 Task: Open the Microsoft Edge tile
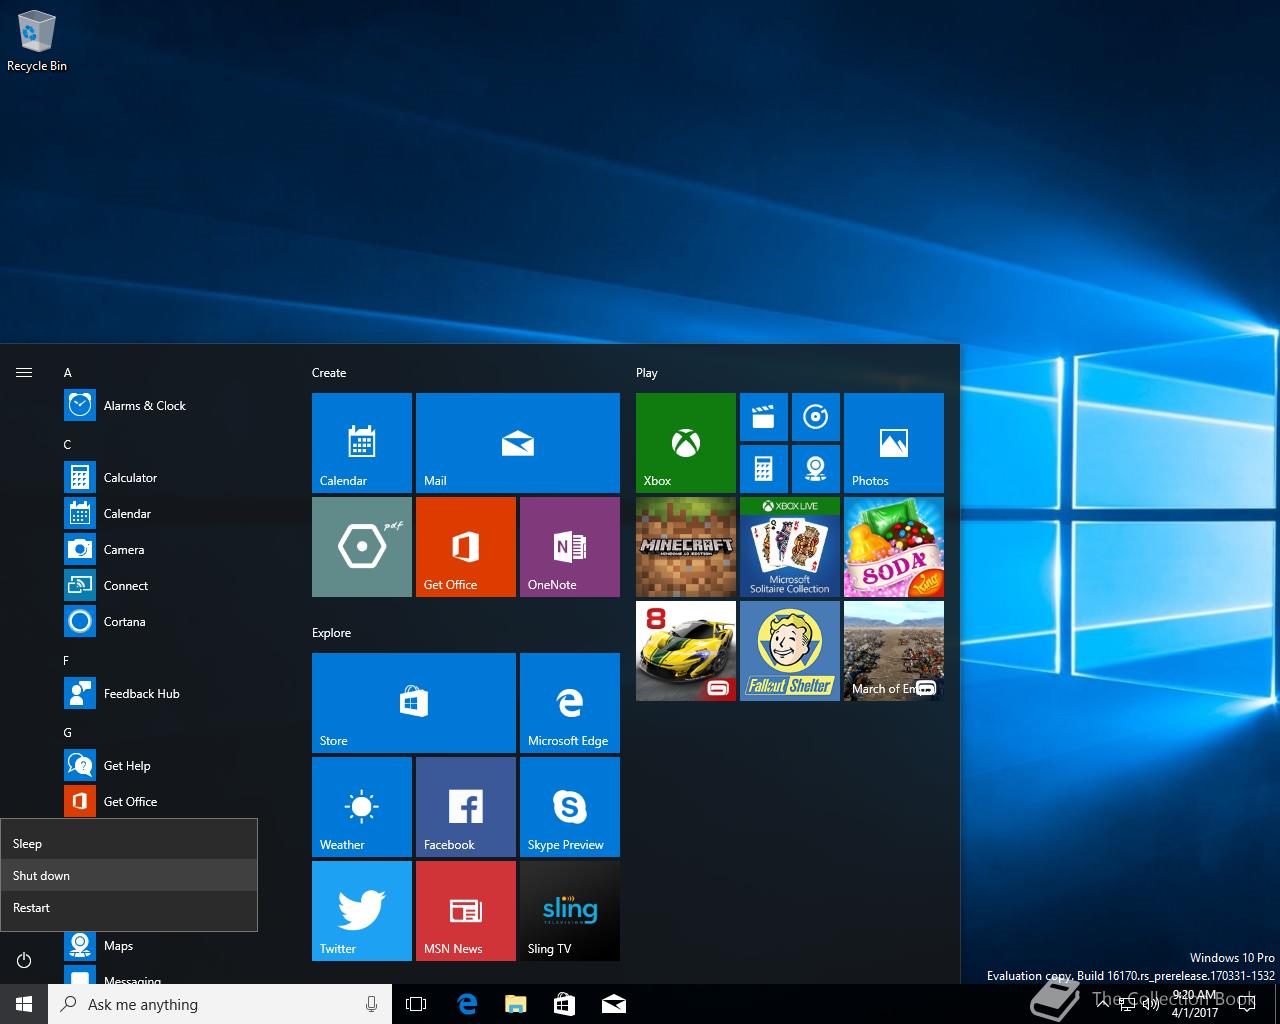tap(570, 703)
